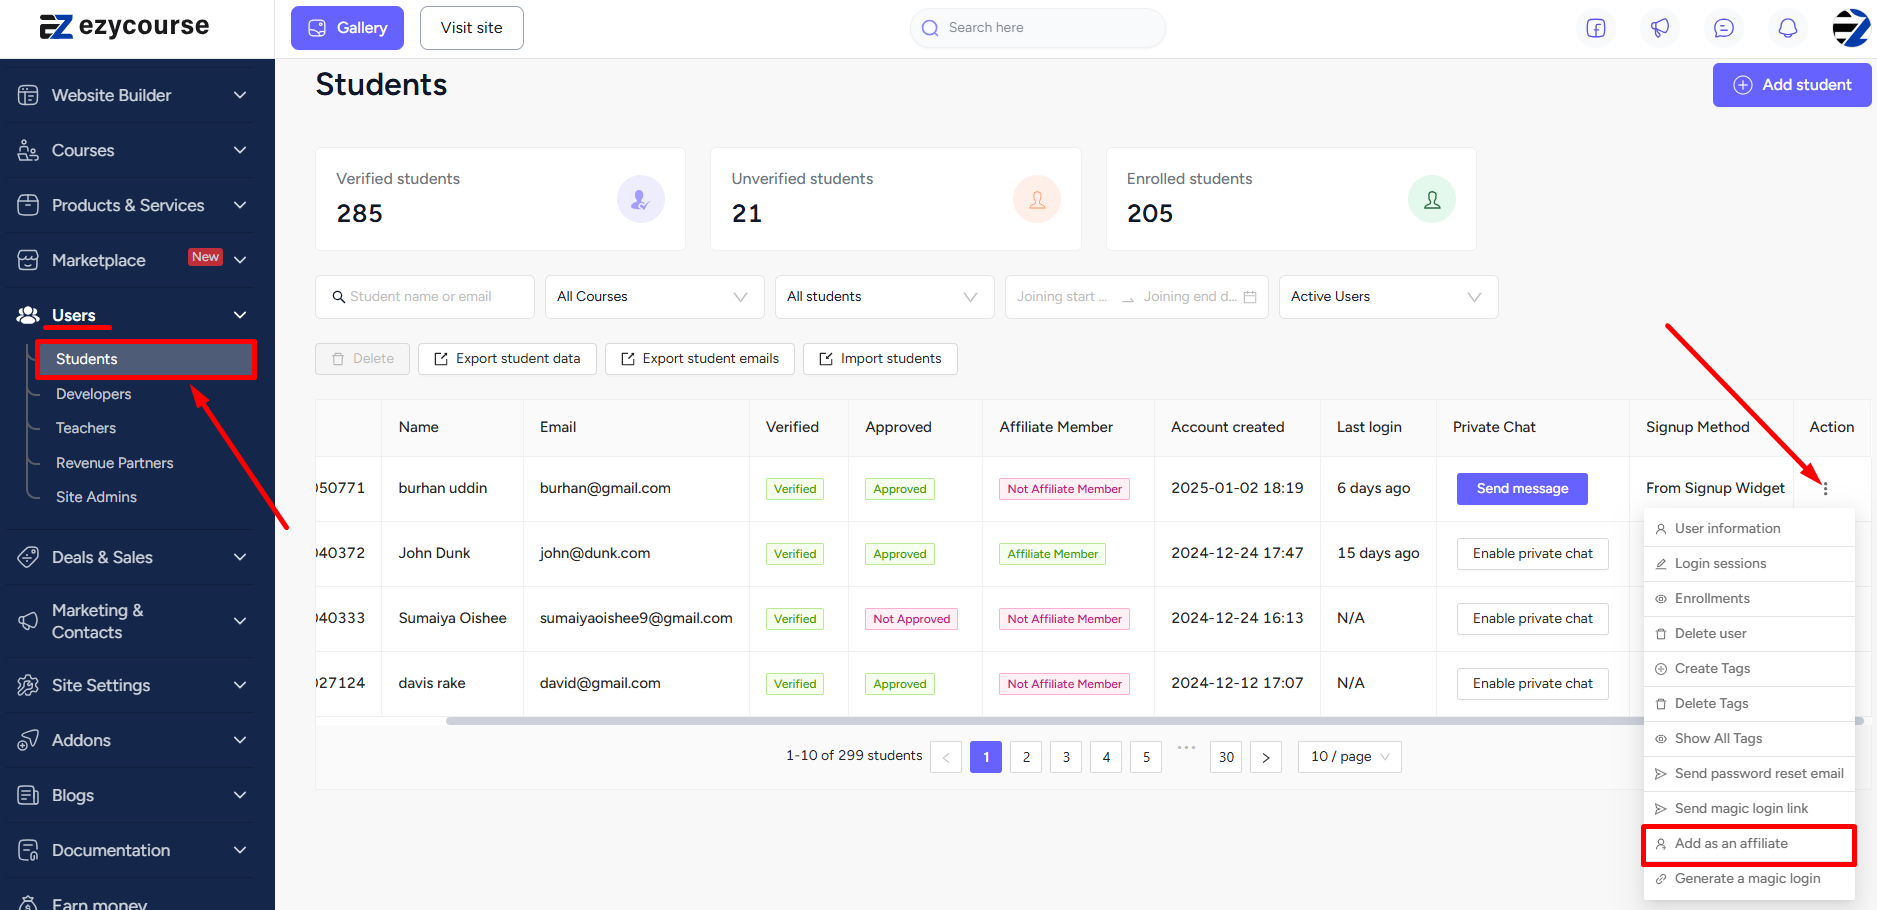Choose Send magic login link option

[x=1749, y=809]
